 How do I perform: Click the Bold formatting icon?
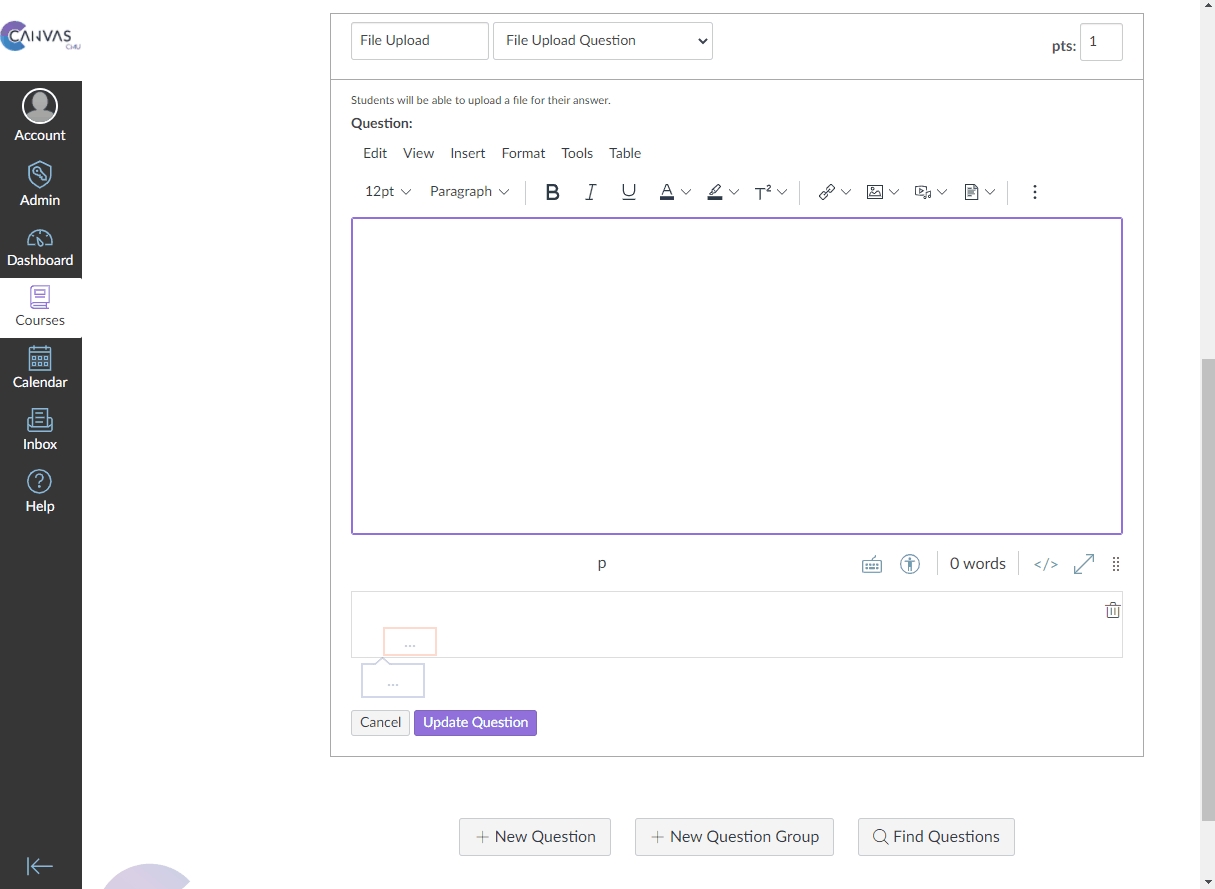552,192
